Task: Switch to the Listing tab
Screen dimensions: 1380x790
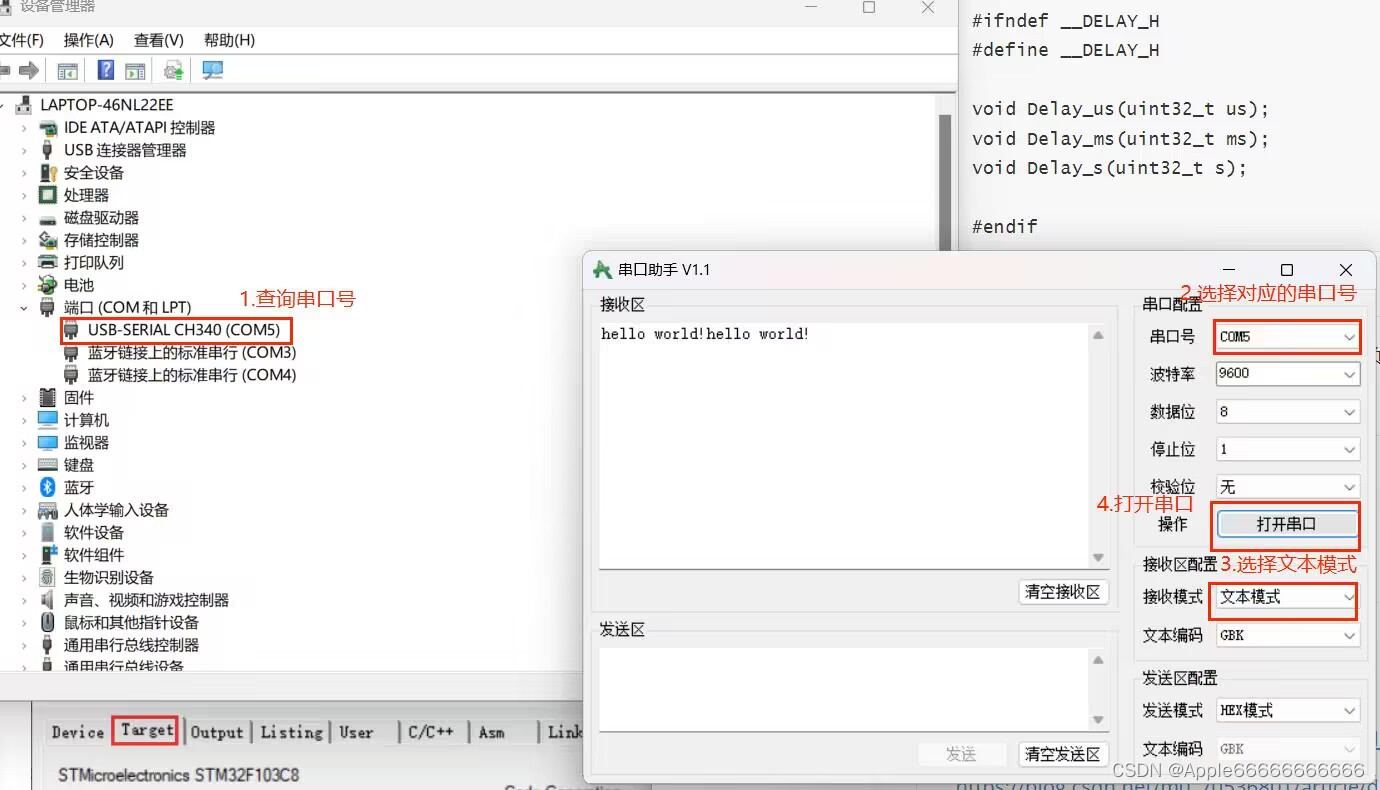Action: click(x=291, y=732)
